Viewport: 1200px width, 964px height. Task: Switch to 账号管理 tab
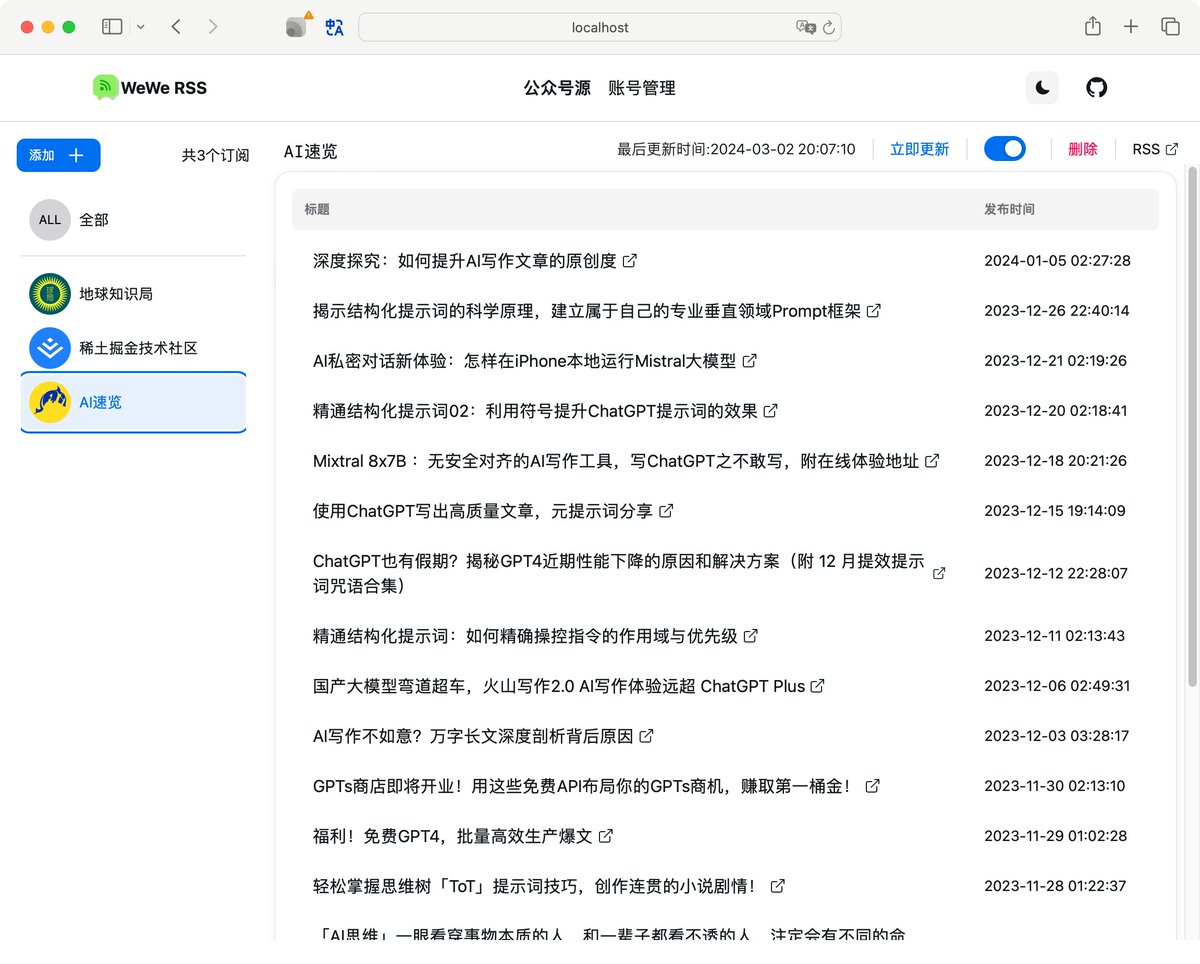pos(642,88)
